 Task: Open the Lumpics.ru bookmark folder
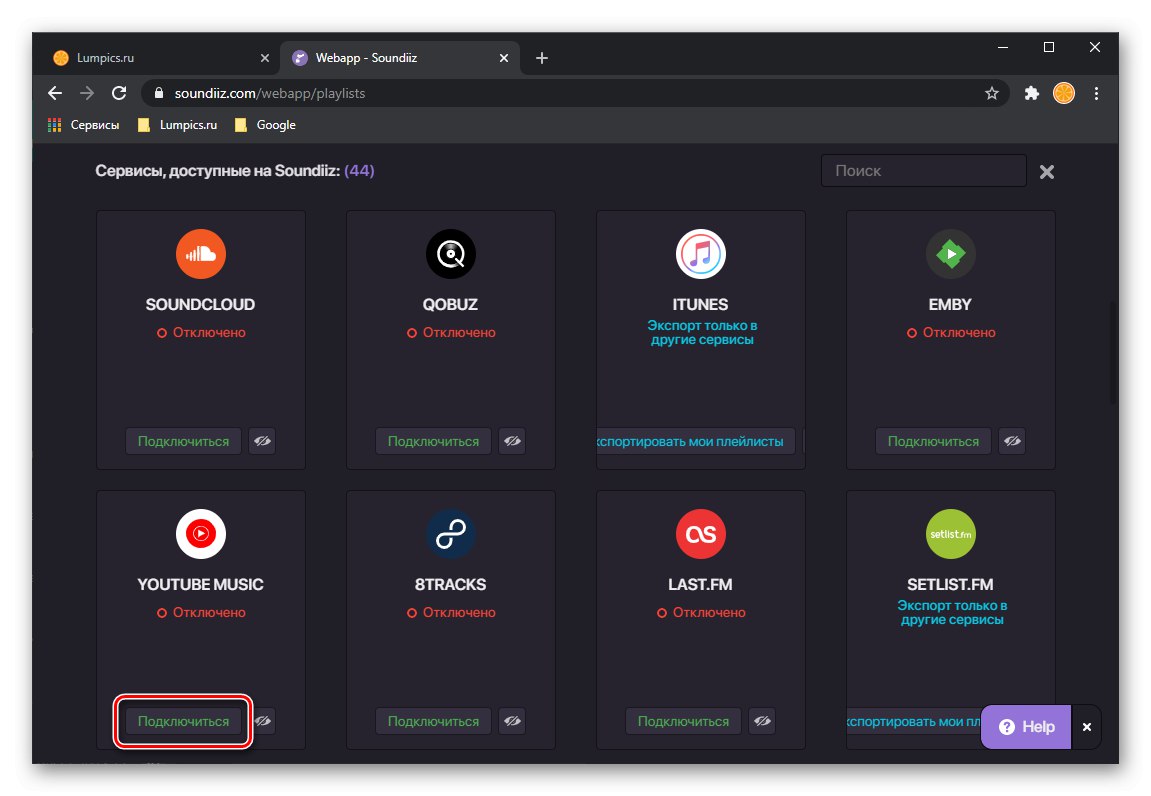click(178, 125)
